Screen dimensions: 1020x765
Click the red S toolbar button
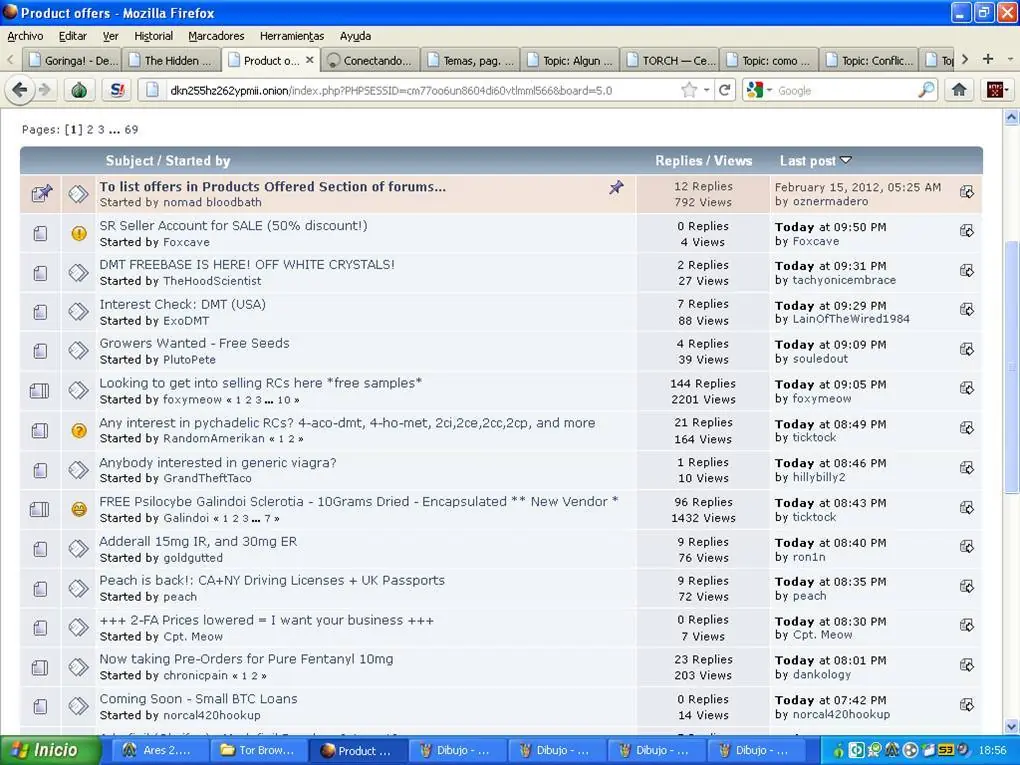click(x=117, y=90)
